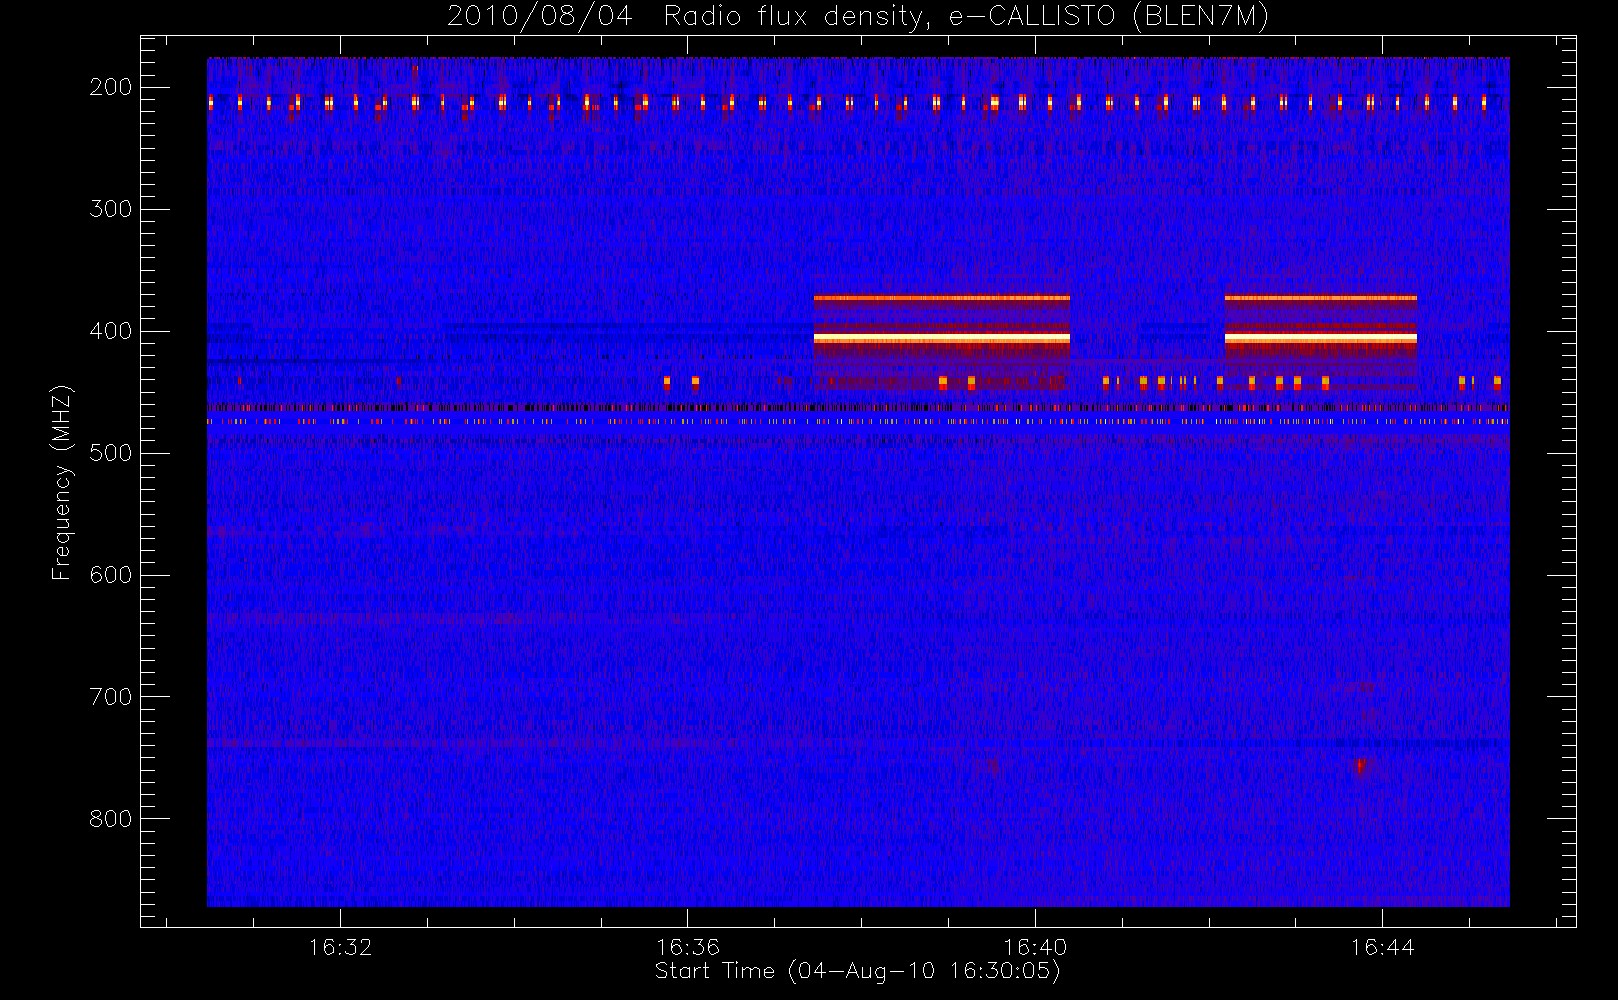
Task: Click the 16:32 time tick label
Action: tap(340, 947)
